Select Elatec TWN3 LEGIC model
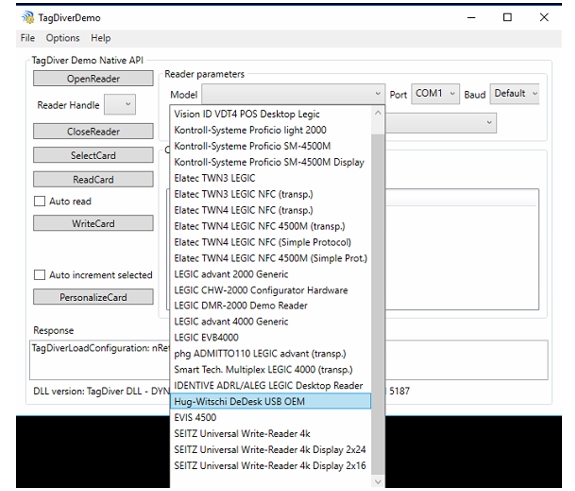 [271, 178]
